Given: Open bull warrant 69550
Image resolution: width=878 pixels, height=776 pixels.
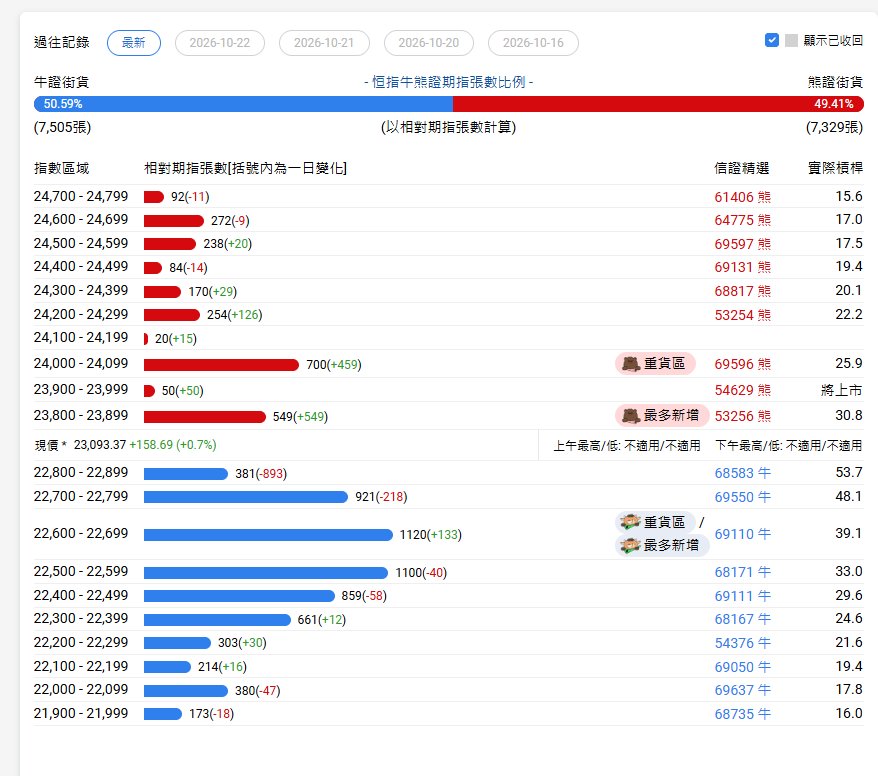Looking at the screenshot, I should 742,497.
